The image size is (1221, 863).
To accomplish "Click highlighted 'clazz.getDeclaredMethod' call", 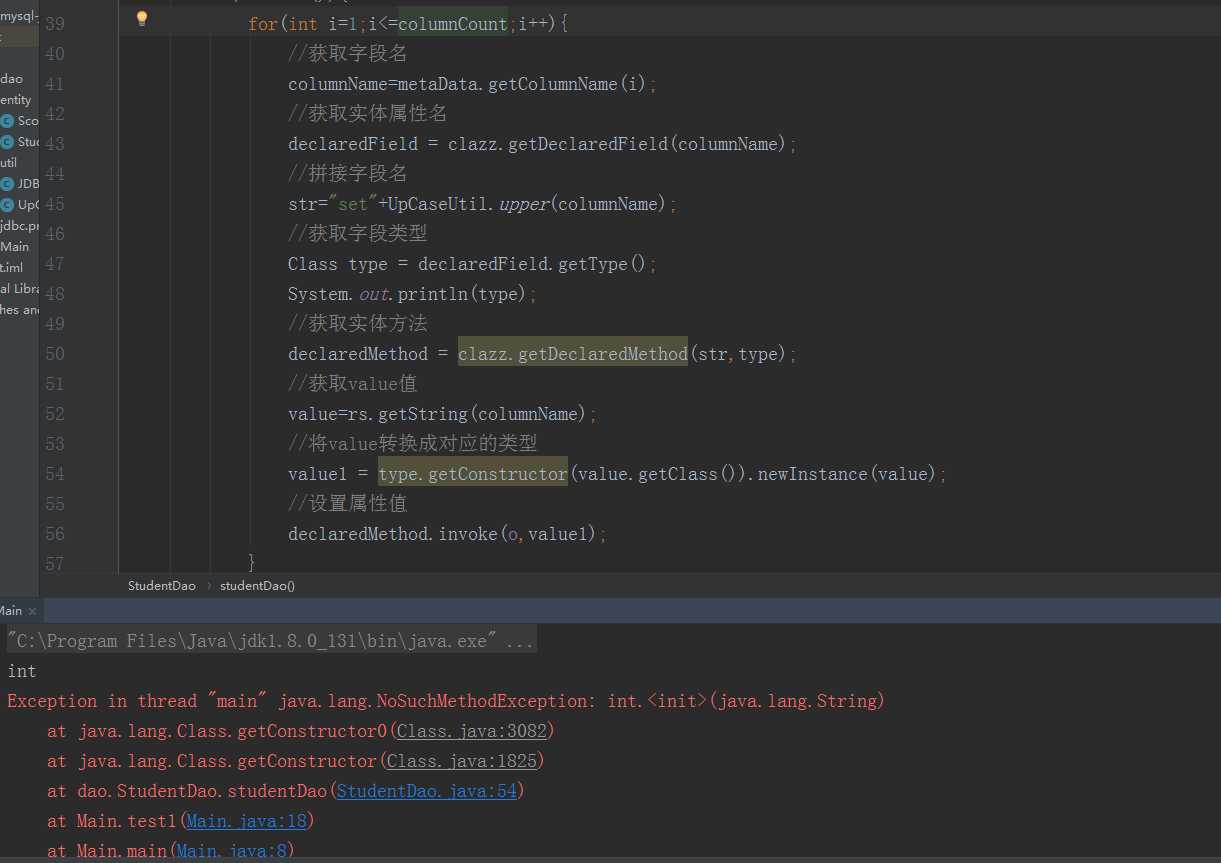I will 573,354.
